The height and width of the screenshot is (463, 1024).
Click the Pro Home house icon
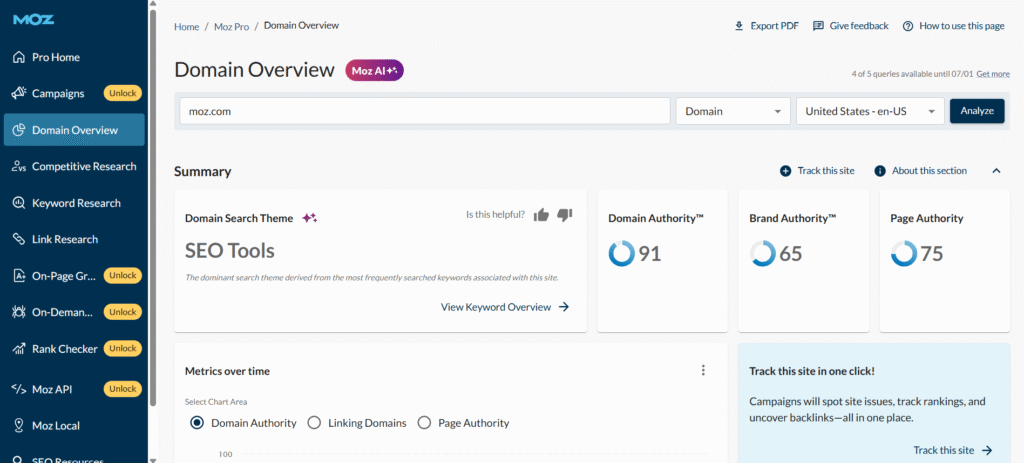tap(19, 57)
